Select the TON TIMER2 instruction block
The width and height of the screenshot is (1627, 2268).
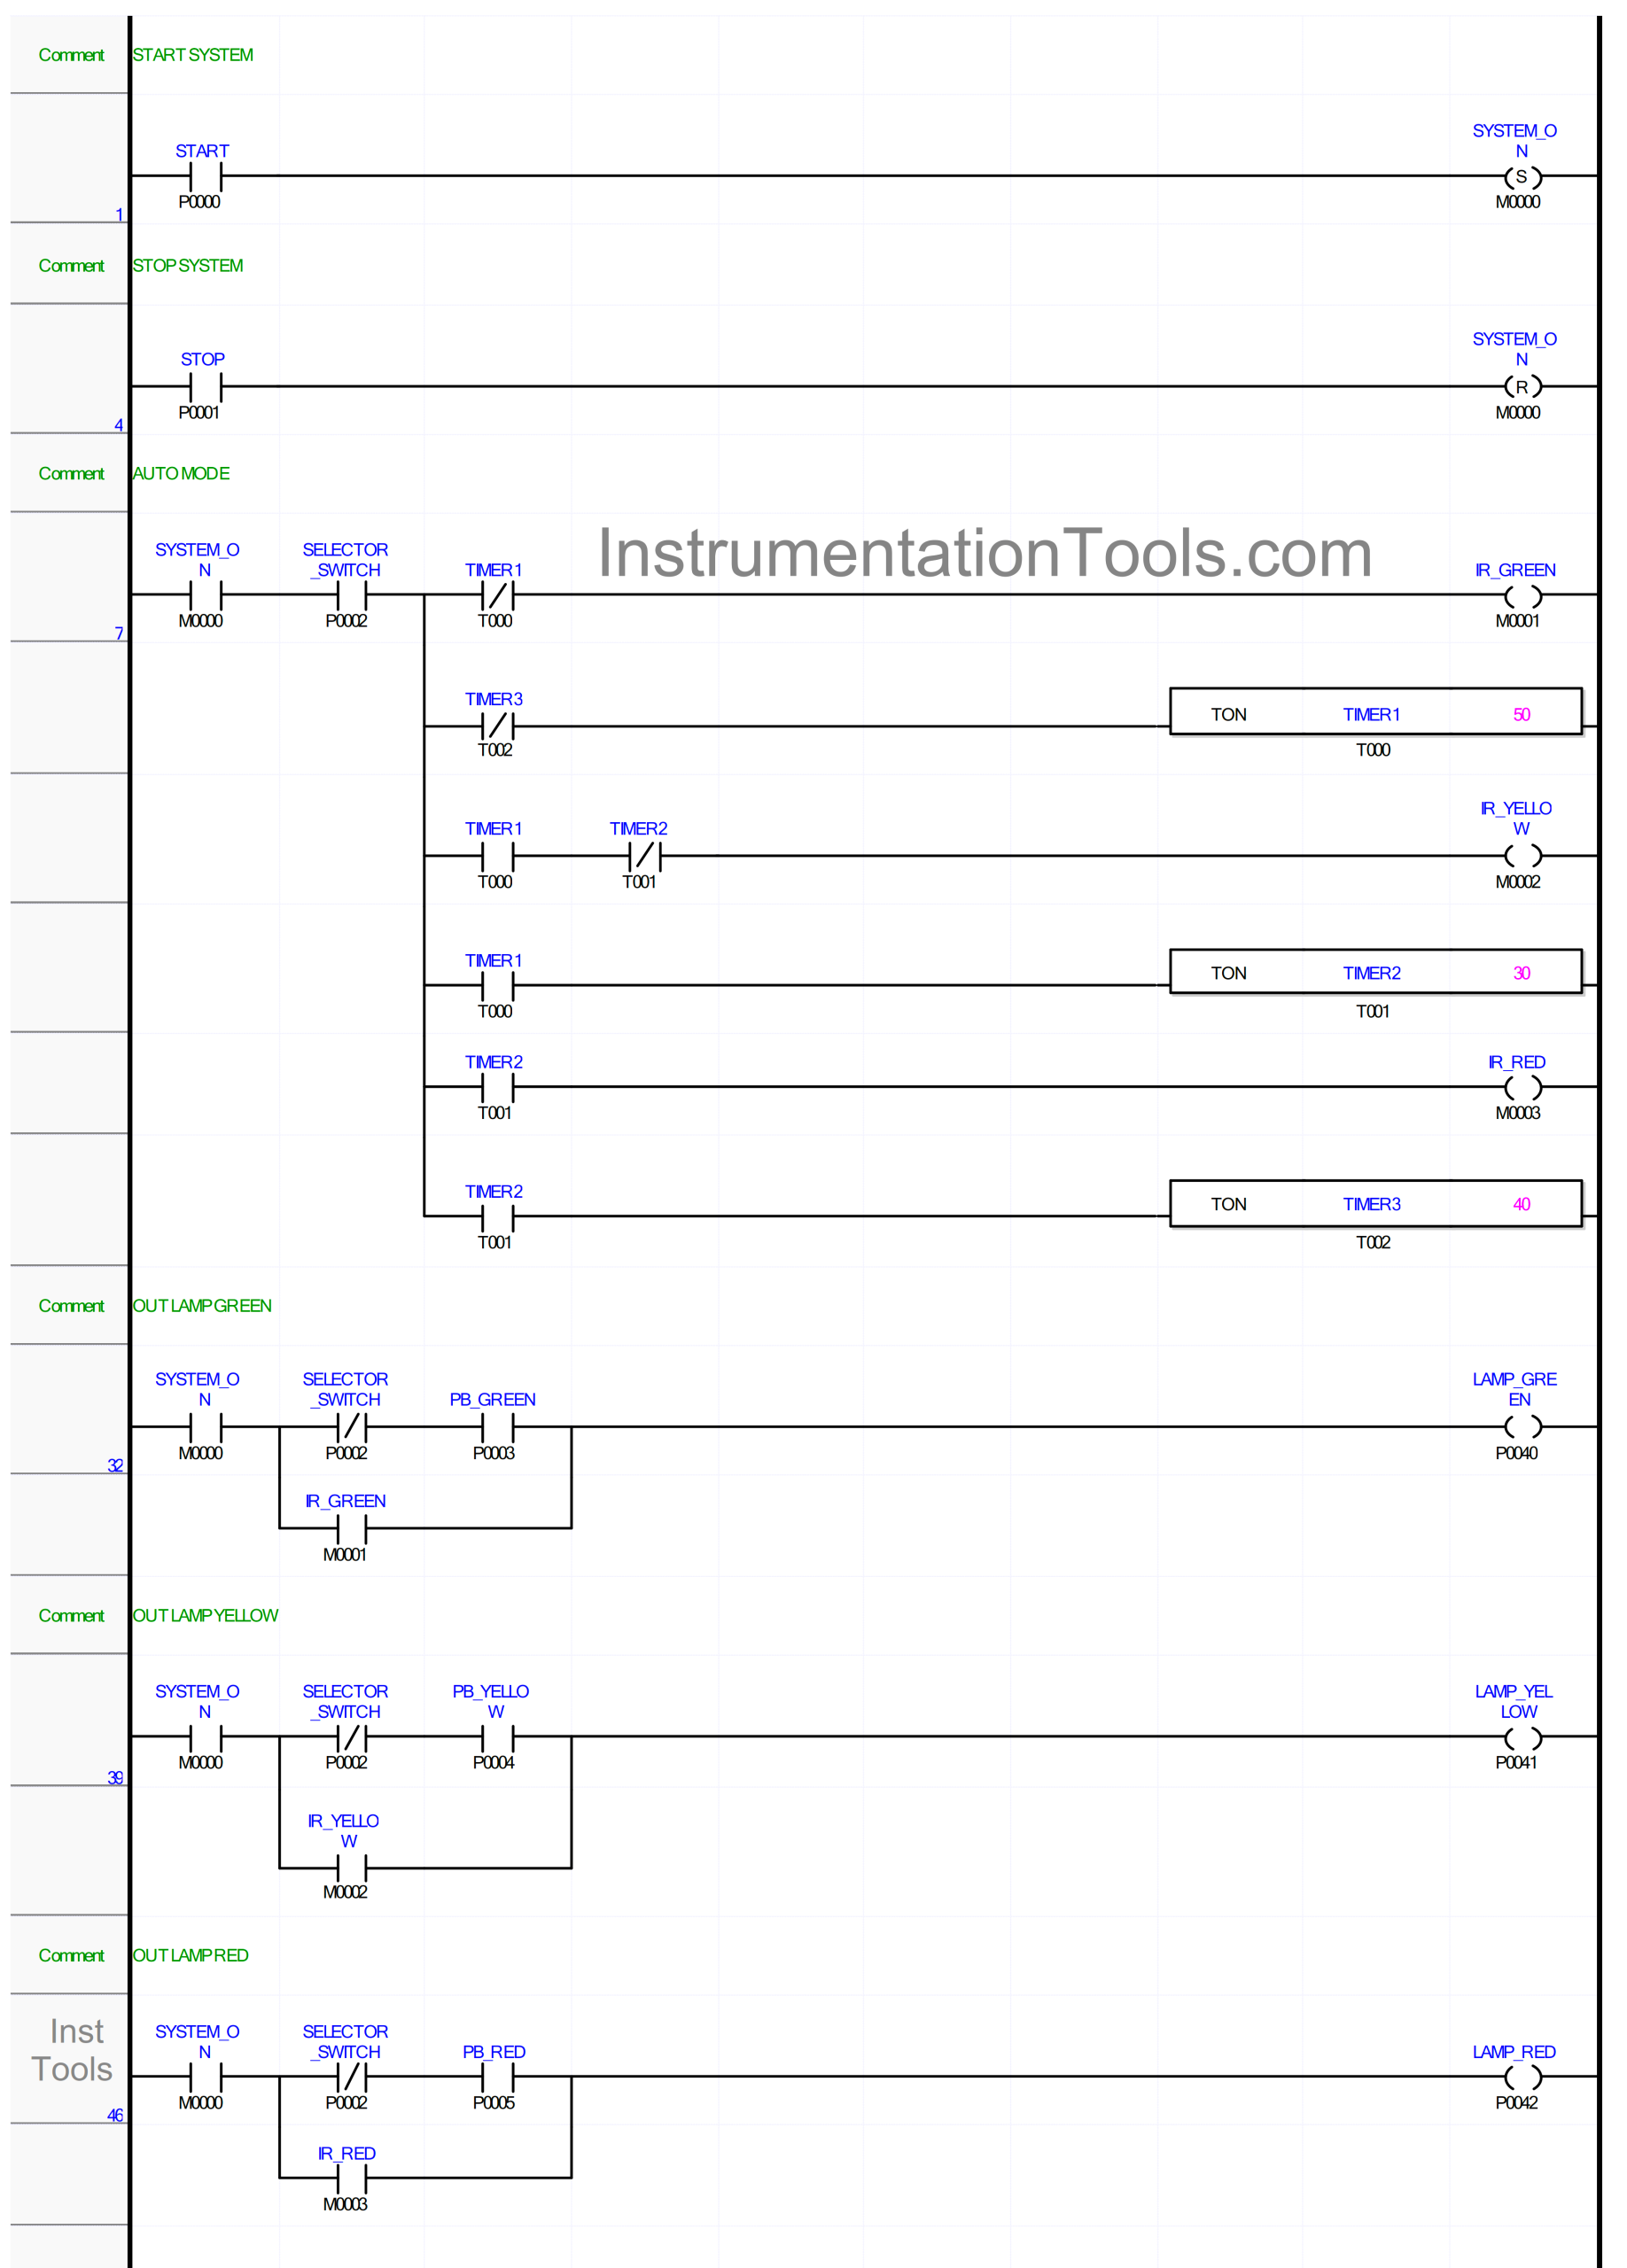point(1375,971)
